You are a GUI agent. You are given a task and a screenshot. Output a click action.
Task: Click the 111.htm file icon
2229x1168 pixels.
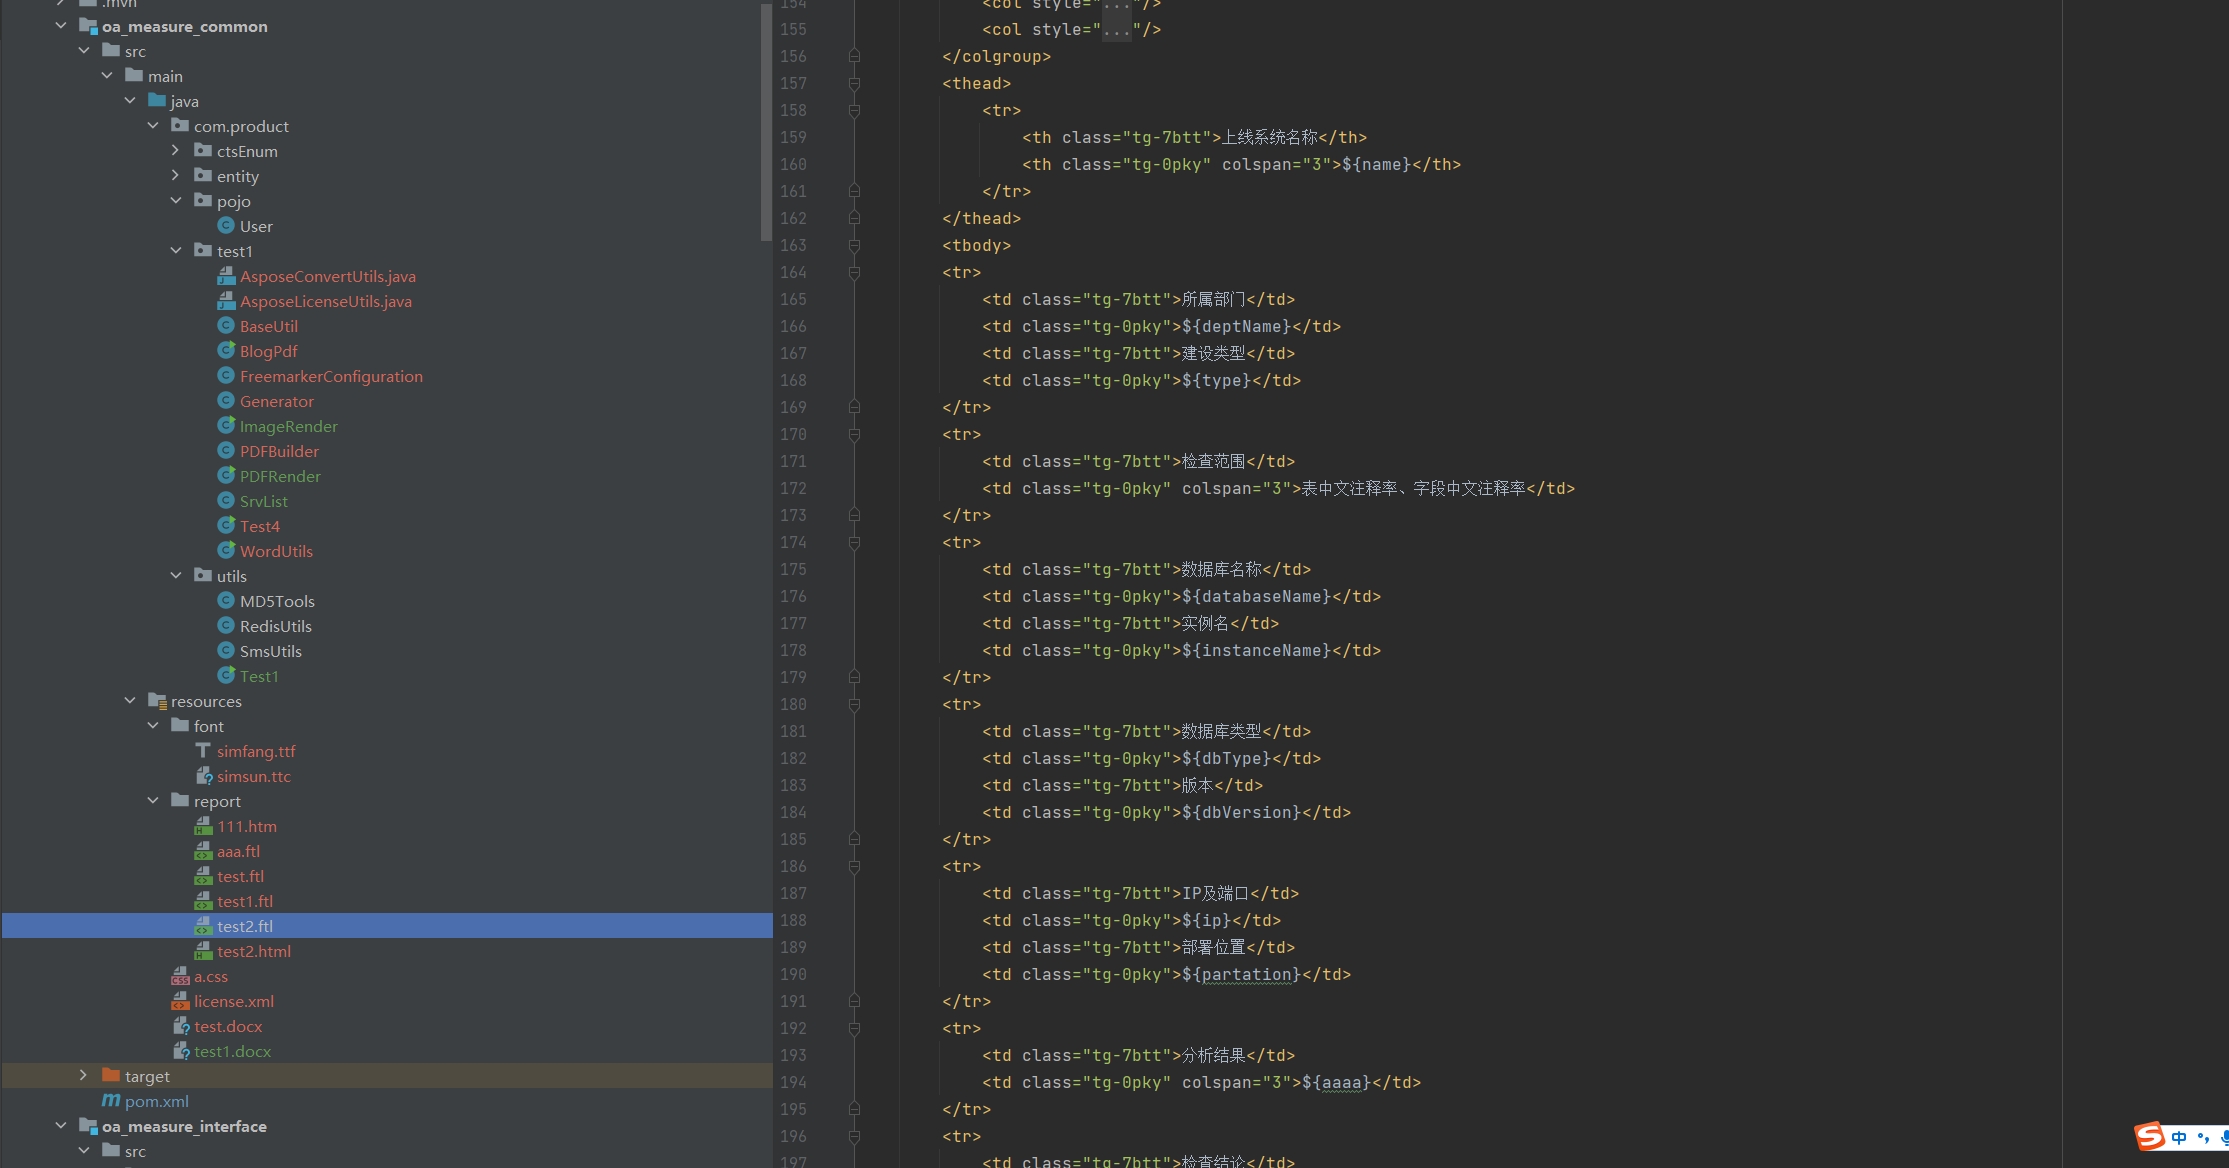click(203, 826)
